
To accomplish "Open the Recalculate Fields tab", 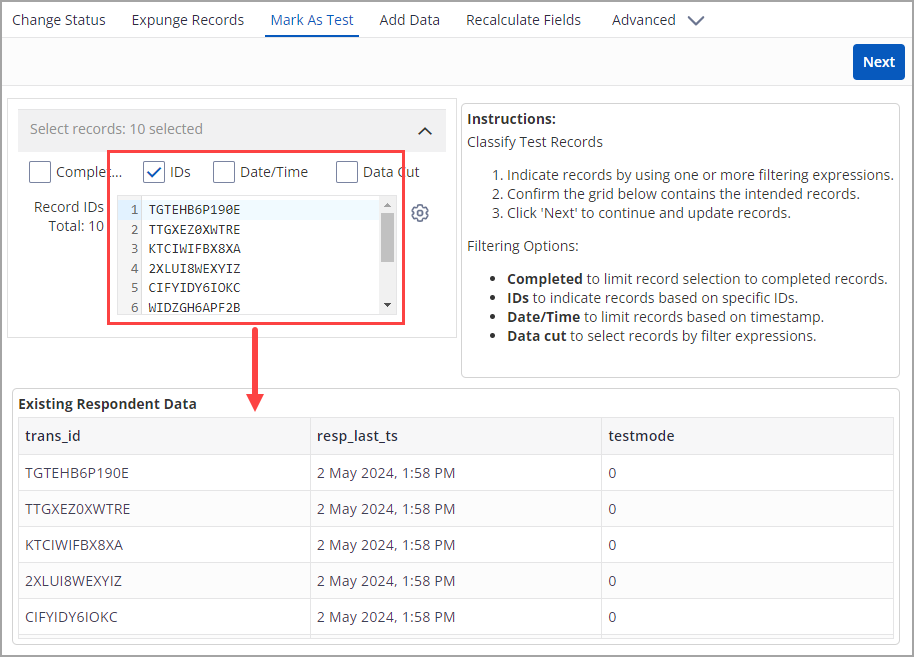I will (523, 20).
